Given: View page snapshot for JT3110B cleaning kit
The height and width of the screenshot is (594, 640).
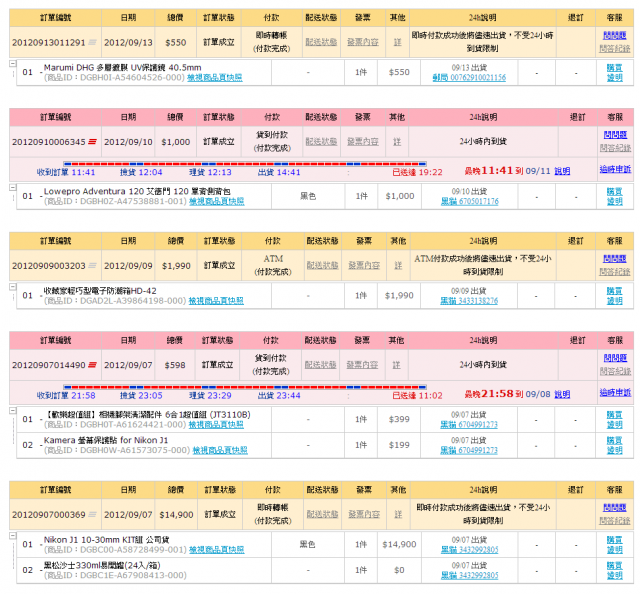Looking at the screenshot, I should (216, 425).
